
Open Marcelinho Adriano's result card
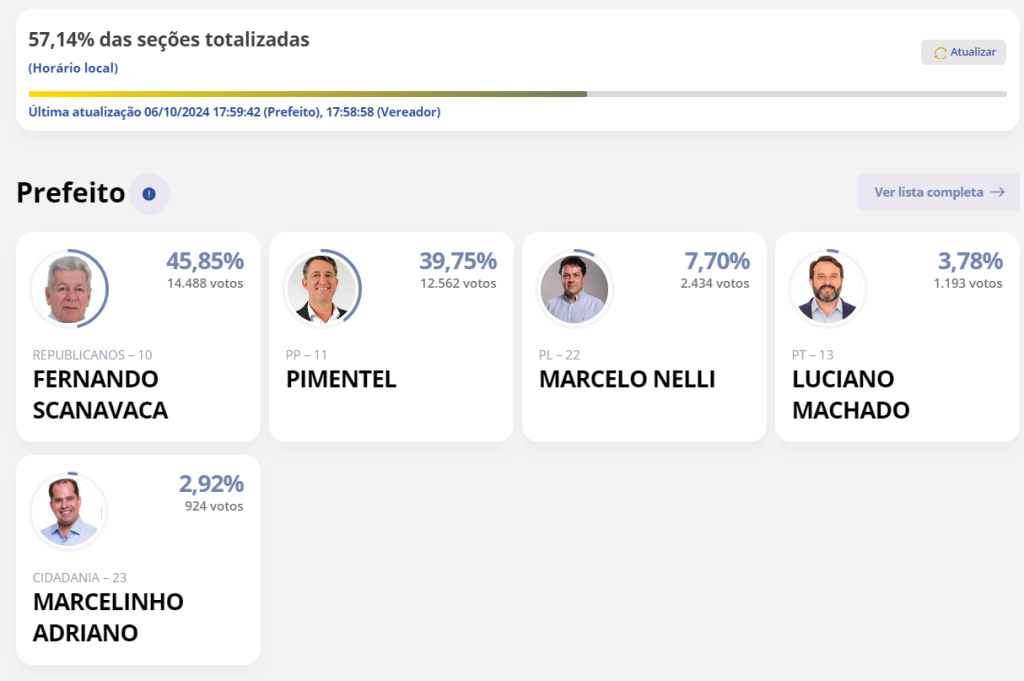point(138,560)
